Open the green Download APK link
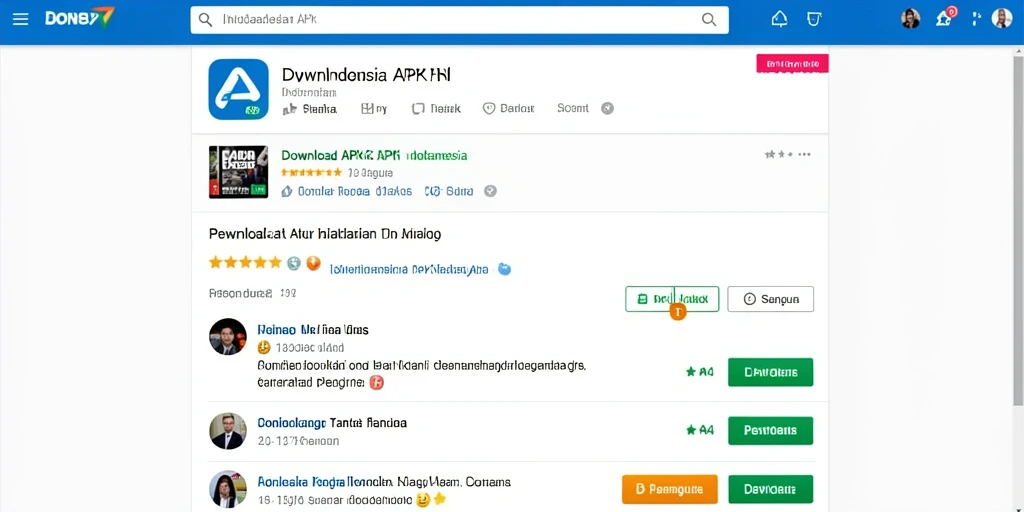The height and width of the screenshot is (512, 1024). (374, 155)
